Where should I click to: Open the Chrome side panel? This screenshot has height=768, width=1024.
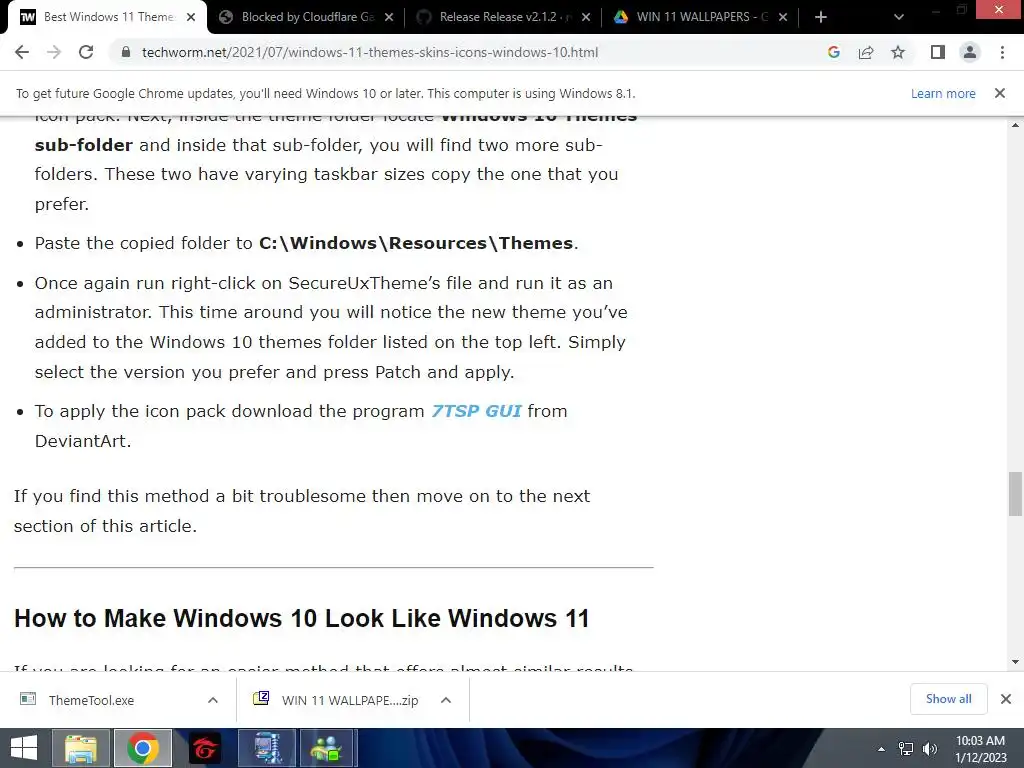pyautogui.click(x=938, y=52)
